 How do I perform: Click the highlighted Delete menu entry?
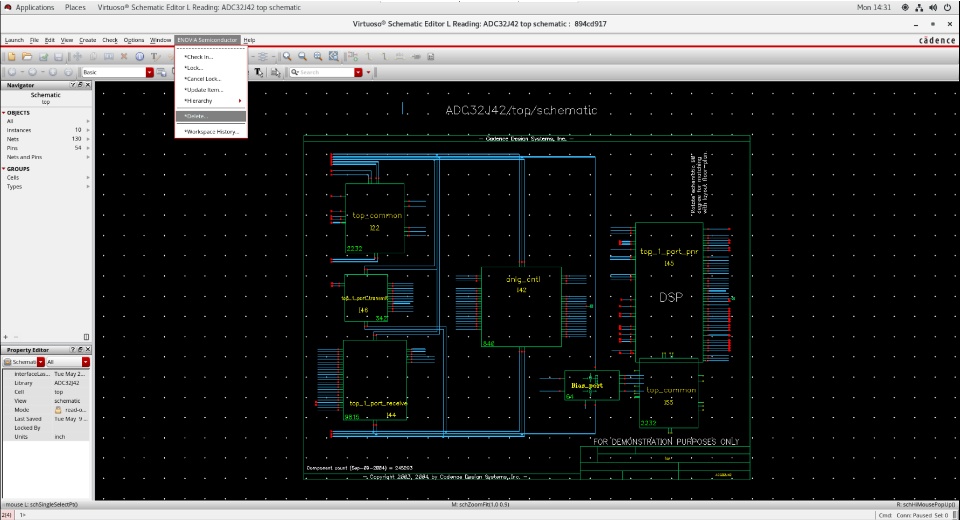pos(211,116)
